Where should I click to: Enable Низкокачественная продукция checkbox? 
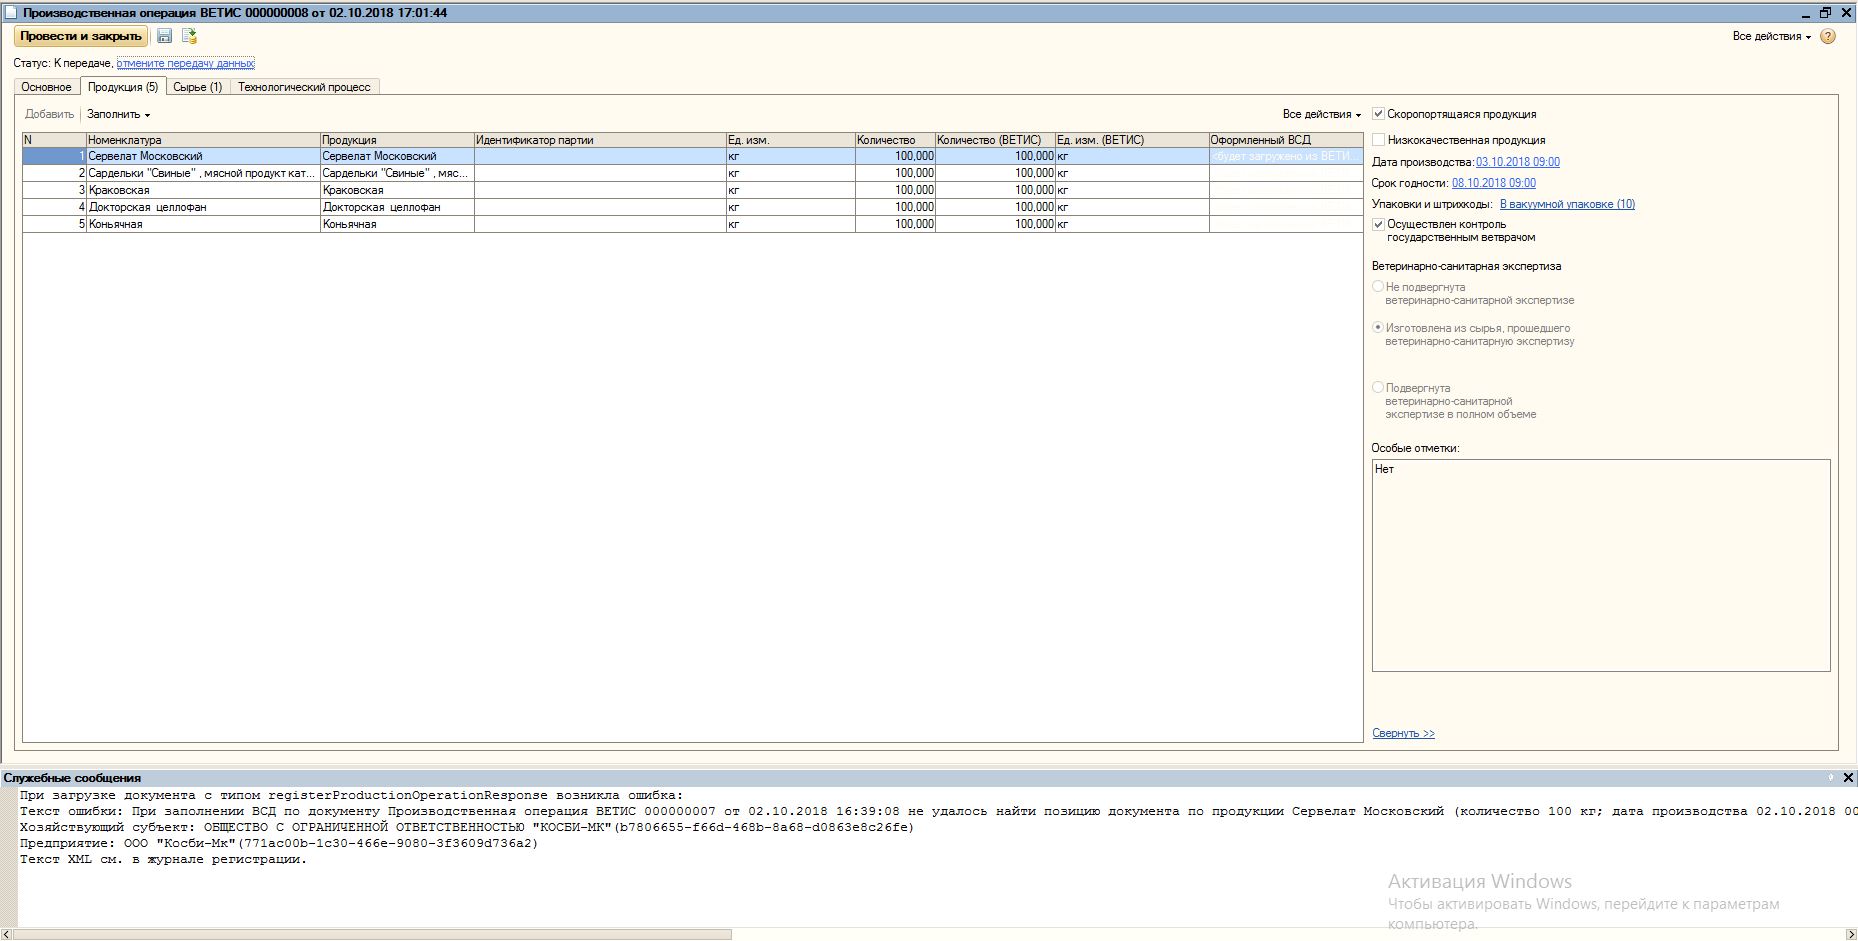(1378, 140)
